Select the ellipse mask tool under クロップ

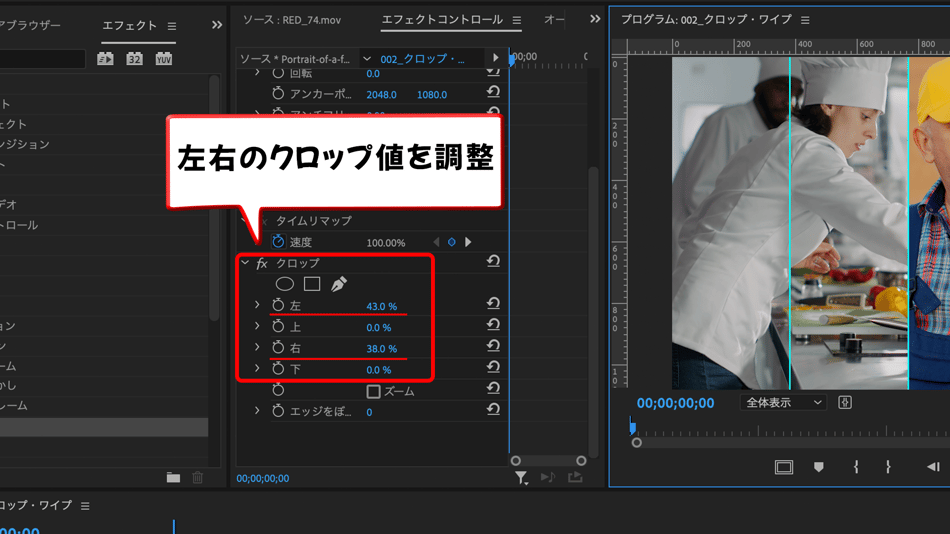285,284
